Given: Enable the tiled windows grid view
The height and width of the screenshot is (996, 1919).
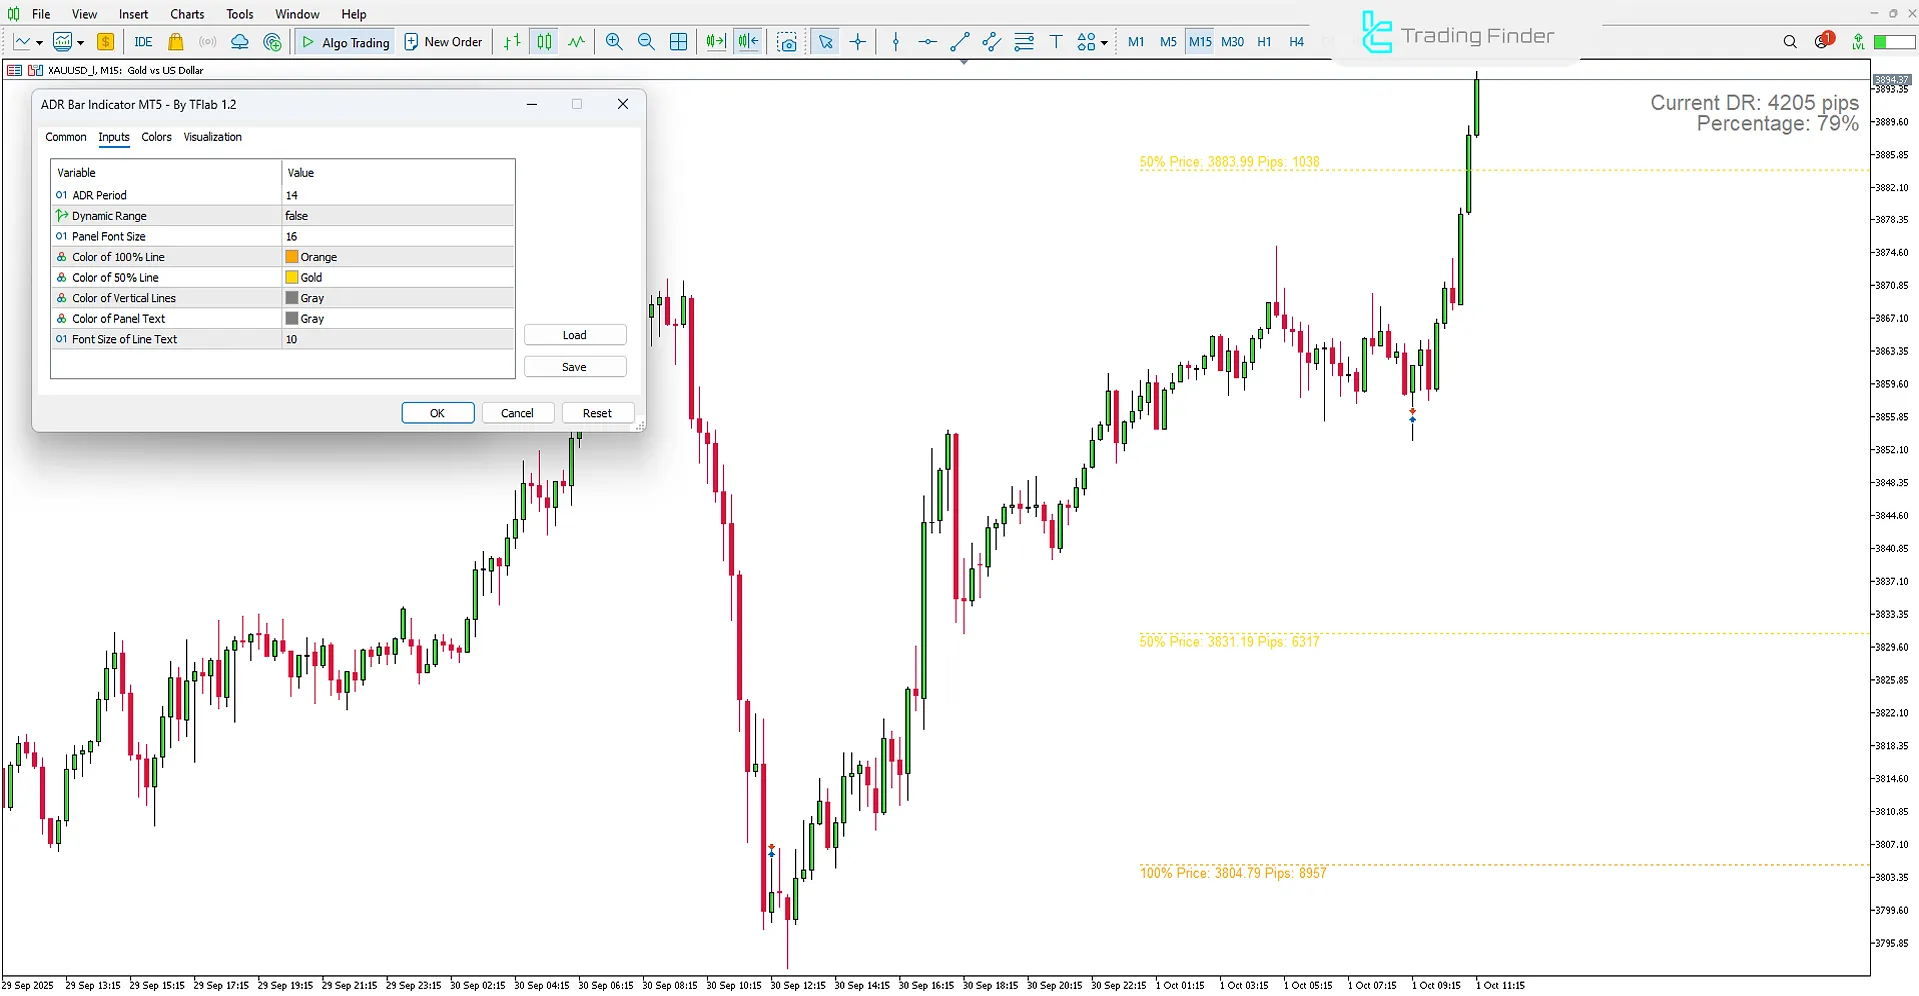Looking at the screenshot, I should [679, 42].
